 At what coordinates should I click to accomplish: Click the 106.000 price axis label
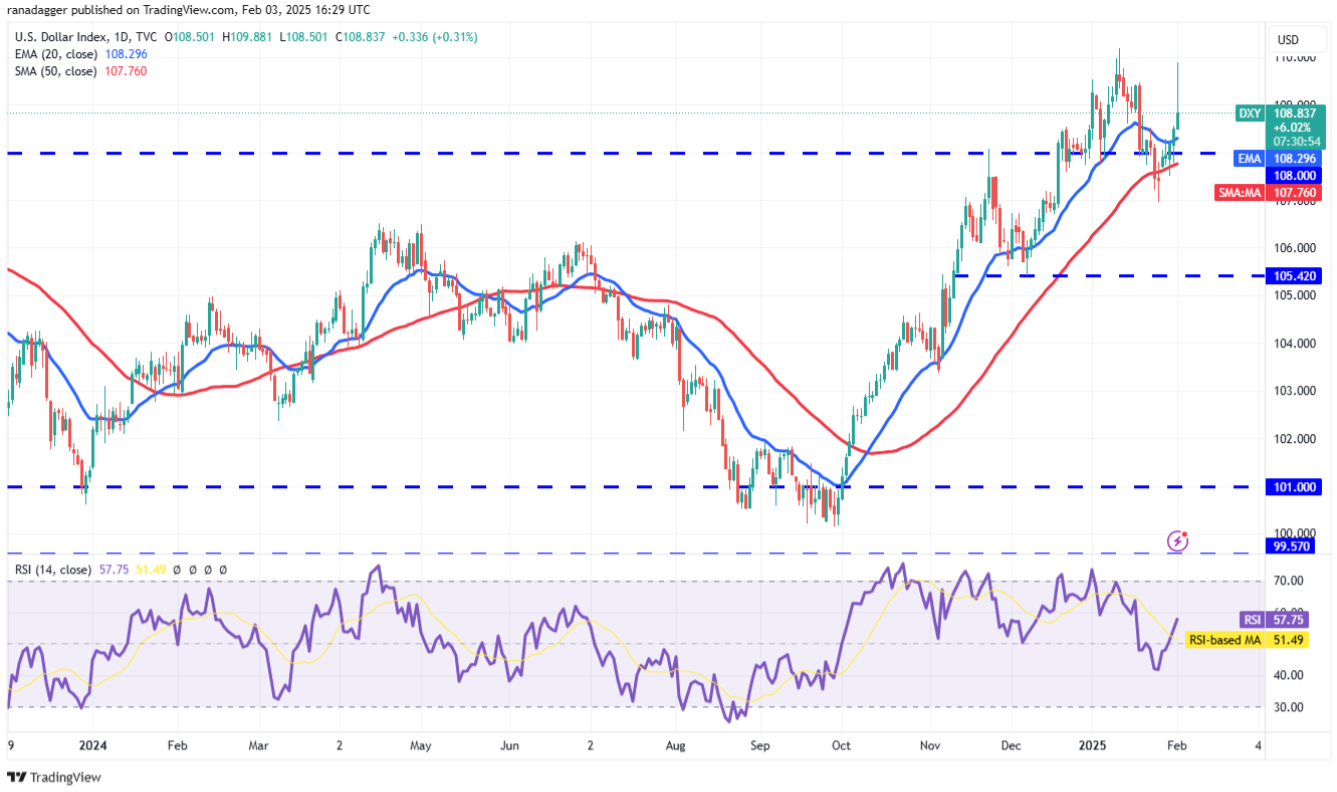click(1295, 248)
